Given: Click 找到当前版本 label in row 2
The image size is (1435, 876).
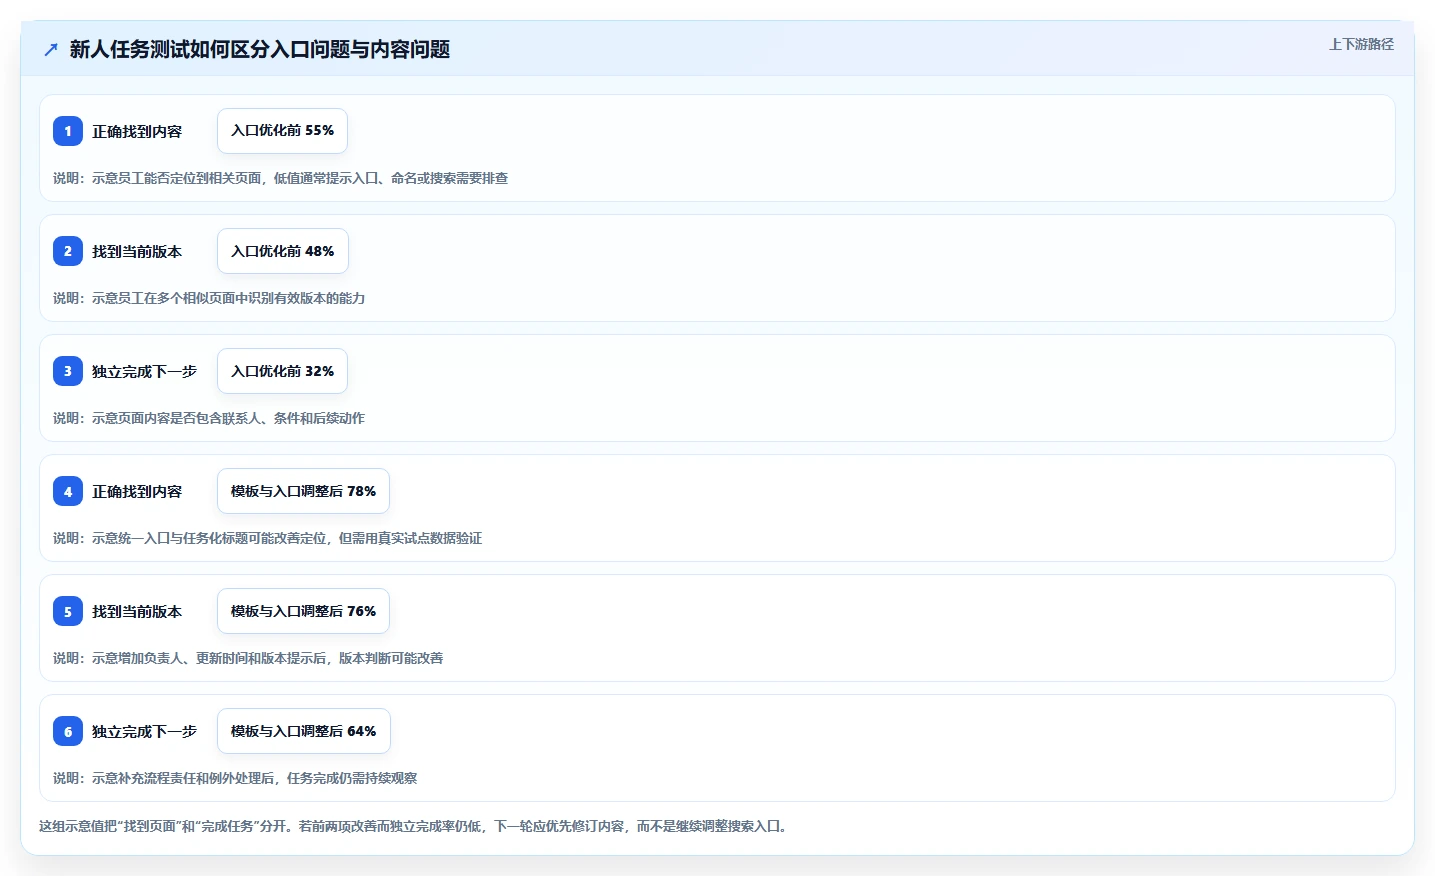Looking at the screenshot, I should tap(137, 251).
